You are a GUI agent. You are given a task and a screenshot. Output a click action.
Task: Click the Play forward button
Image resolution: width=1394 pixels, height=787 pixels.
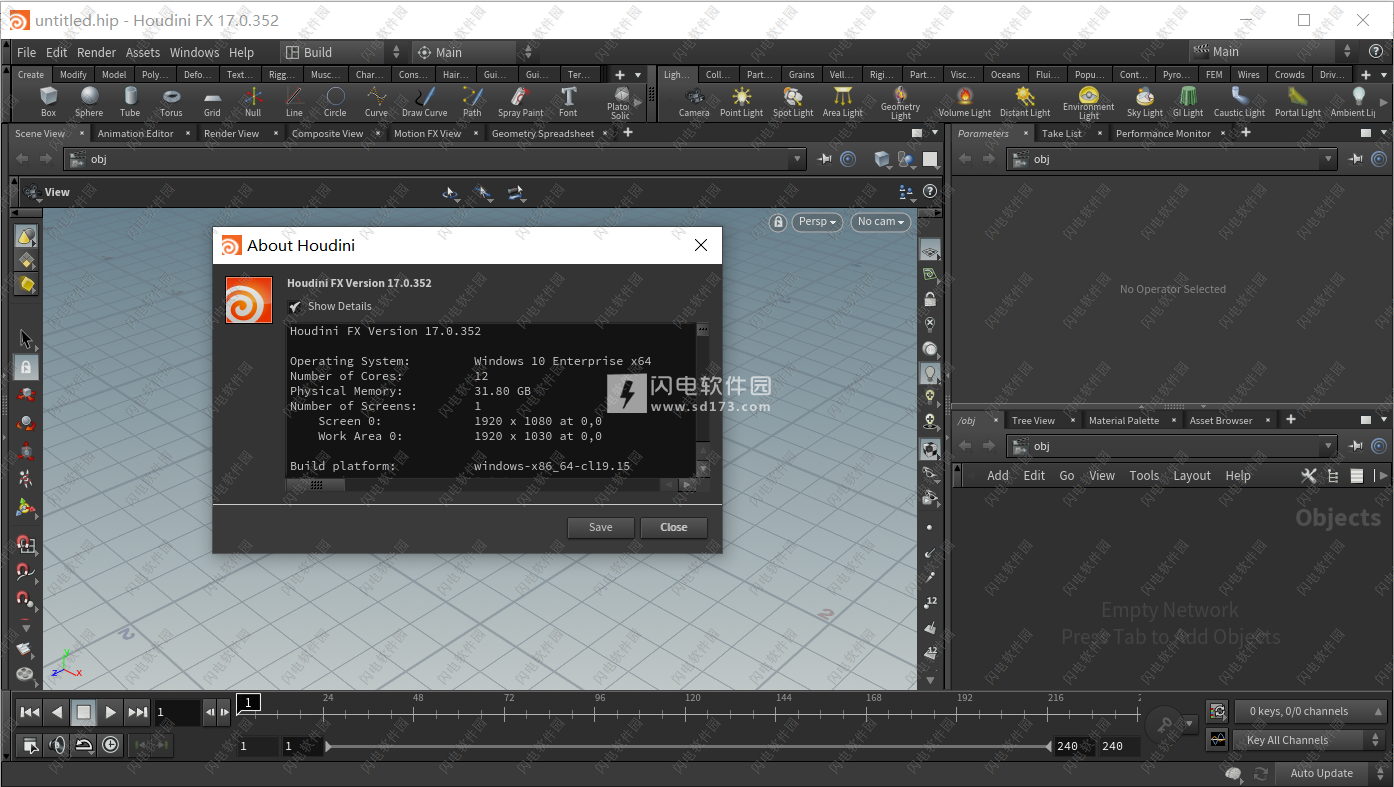(111, 712)
